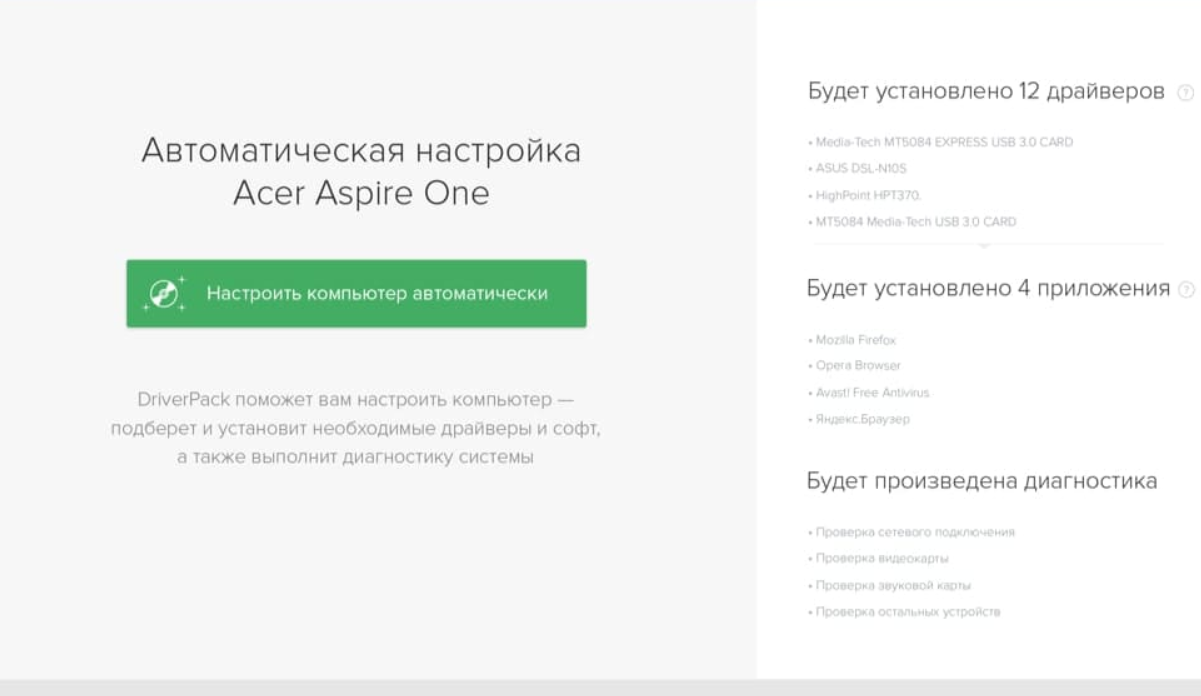Choose MT5084 Media-Tech USB 3.0 CARD entry
1201x696 pixels.
[x=915, y=222]
